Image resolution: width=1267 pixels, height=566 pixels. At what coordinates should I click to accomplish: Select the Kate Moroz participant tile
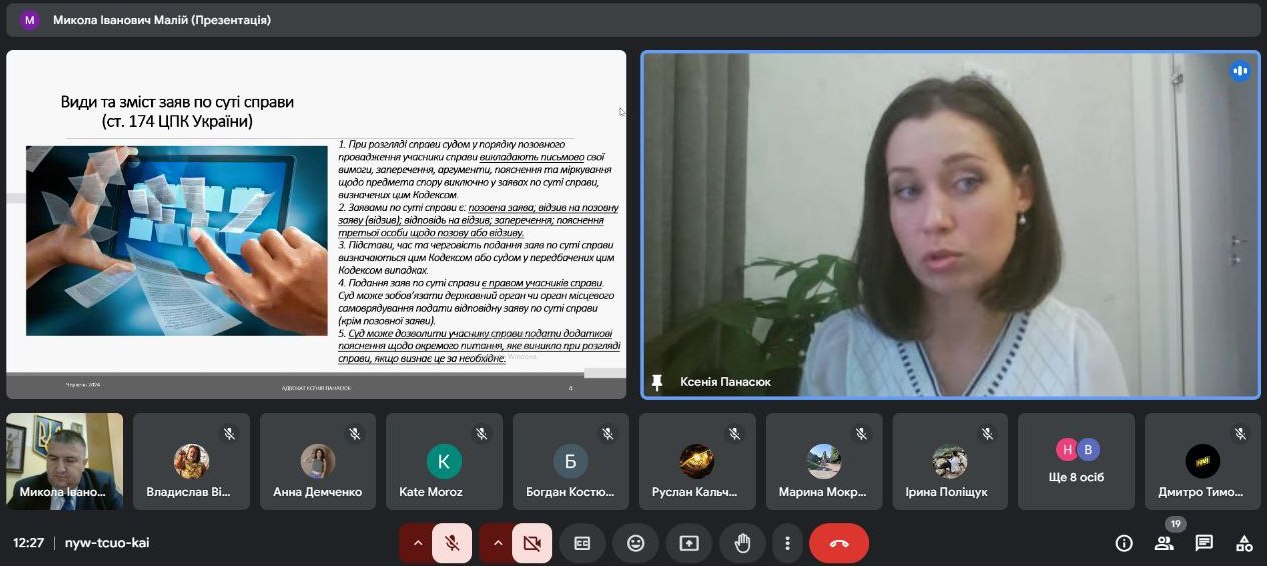click(x=444, y=461)
